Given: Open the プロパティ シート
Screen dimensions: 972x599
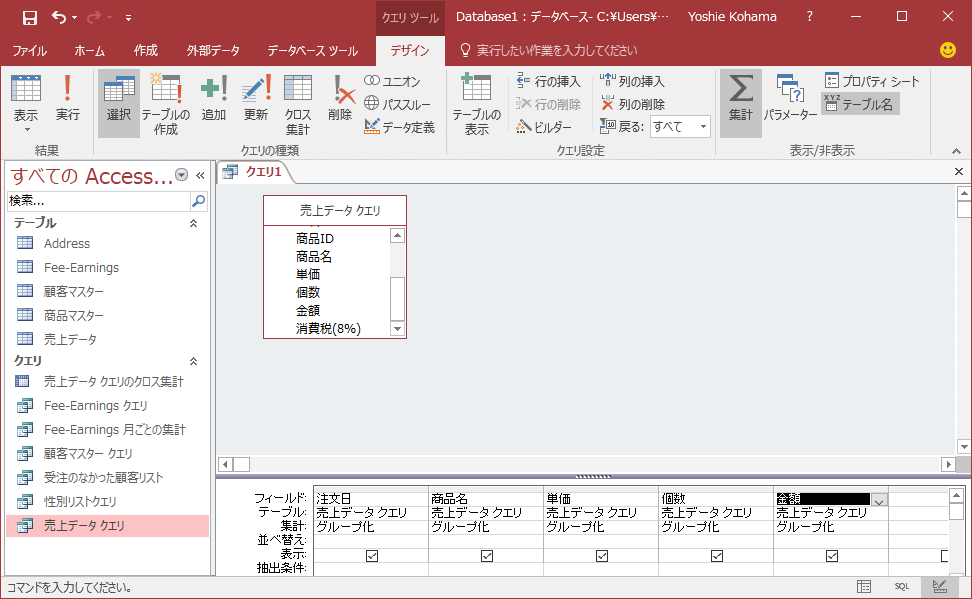Looking at the screenshot, I should [x=871, y=81].
